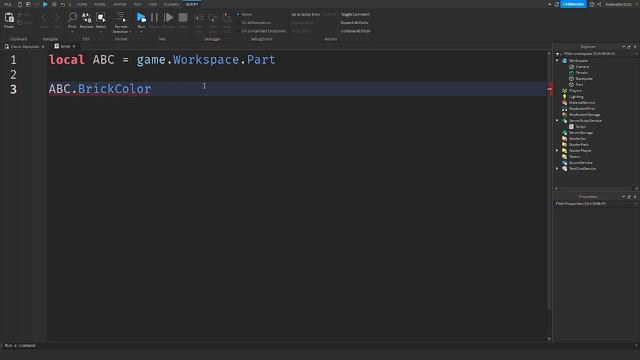Switch to the TEST ribbon tab

tap(137, 4)
